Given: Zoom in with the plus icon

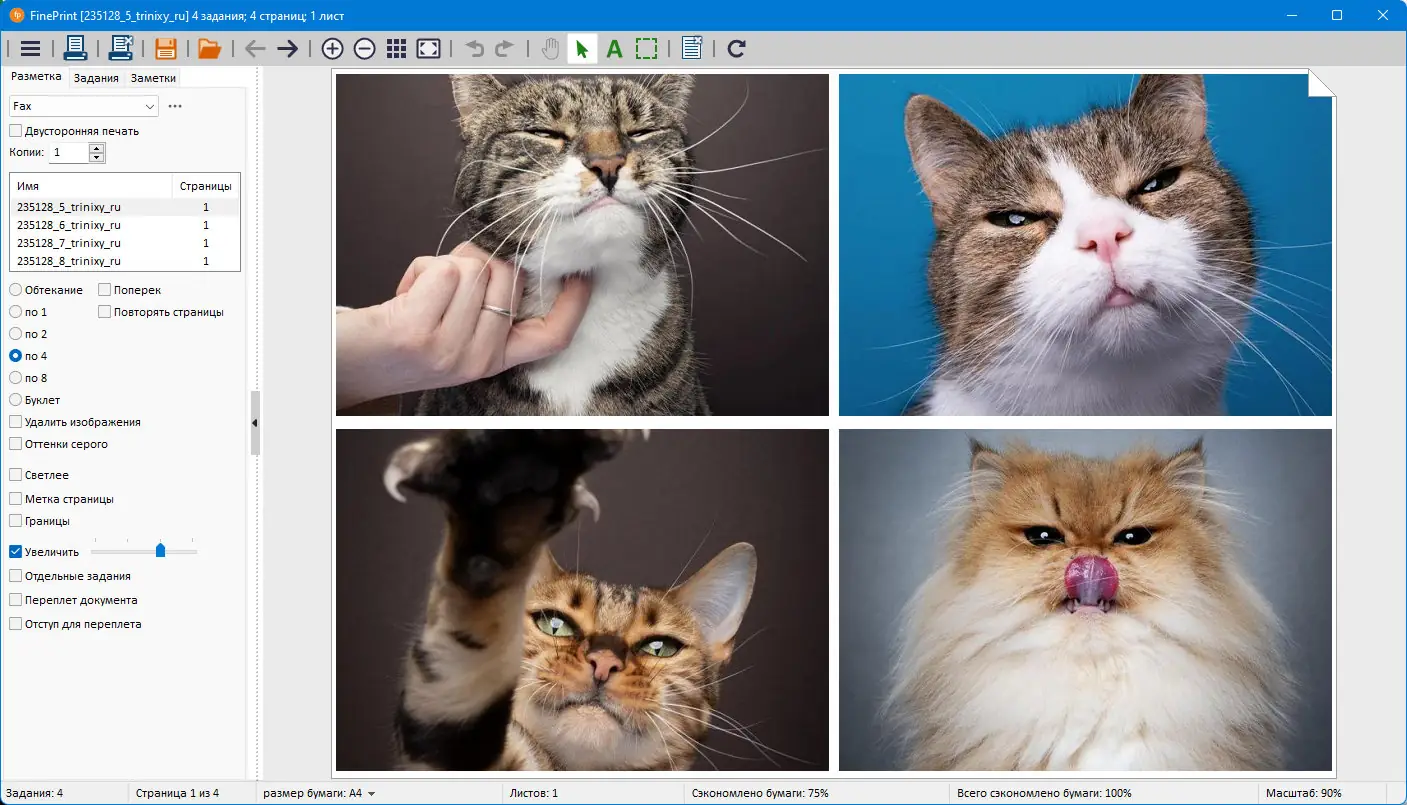Looking at the screenshot, I should [332, 48].
